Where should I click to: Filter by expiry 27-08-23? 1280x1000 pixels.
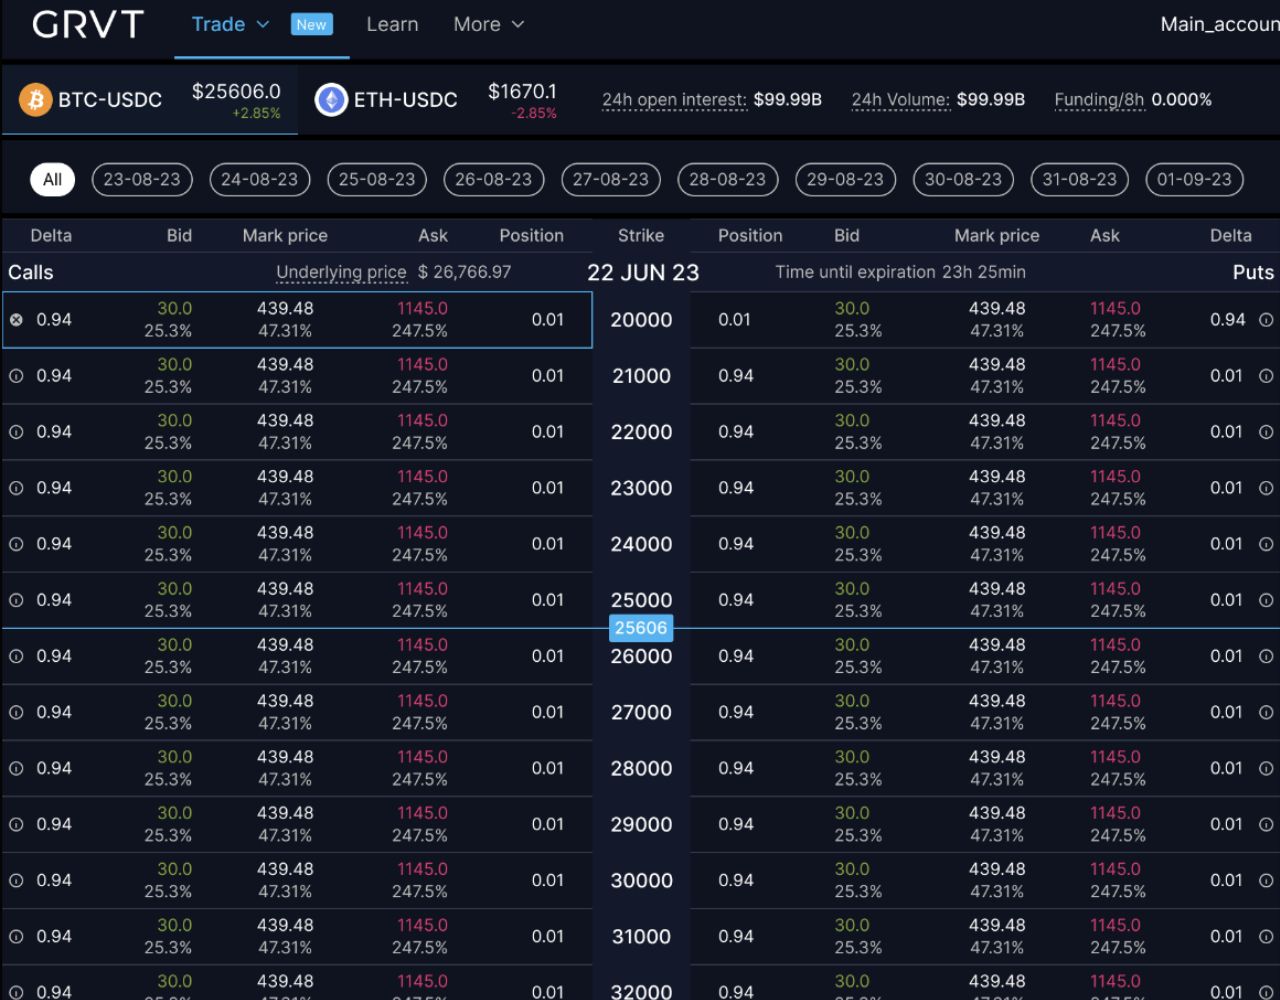click(x=611, y=180)
